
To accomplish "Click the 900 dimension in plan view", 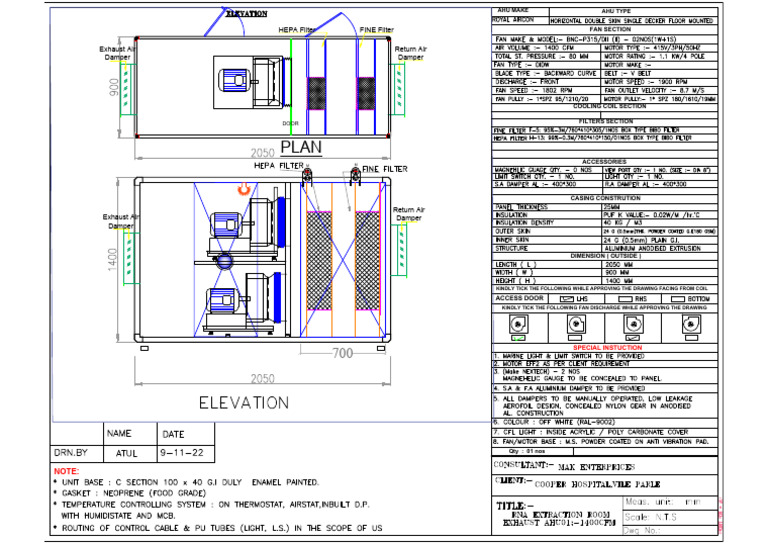I will pyautogui.click(x=114, y=87).
